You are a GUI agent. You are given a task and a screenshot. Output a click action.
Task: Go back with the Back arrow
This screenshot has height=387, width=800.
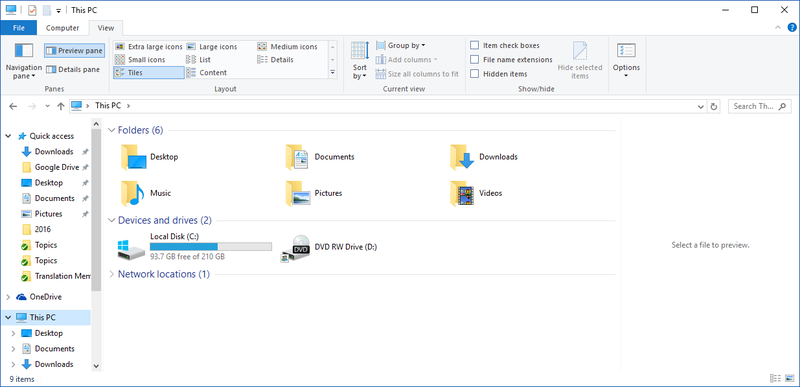pos(13,106)
